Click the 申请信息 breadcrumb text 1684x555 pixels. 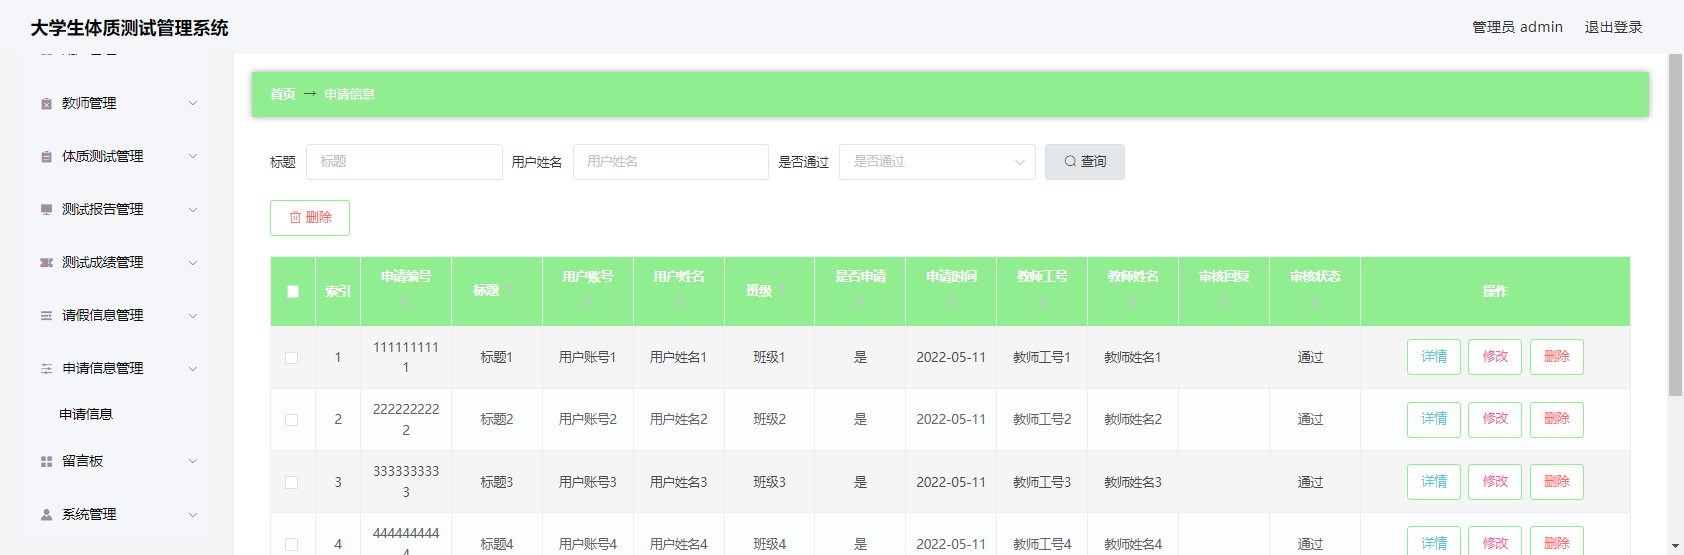[349, 94]
